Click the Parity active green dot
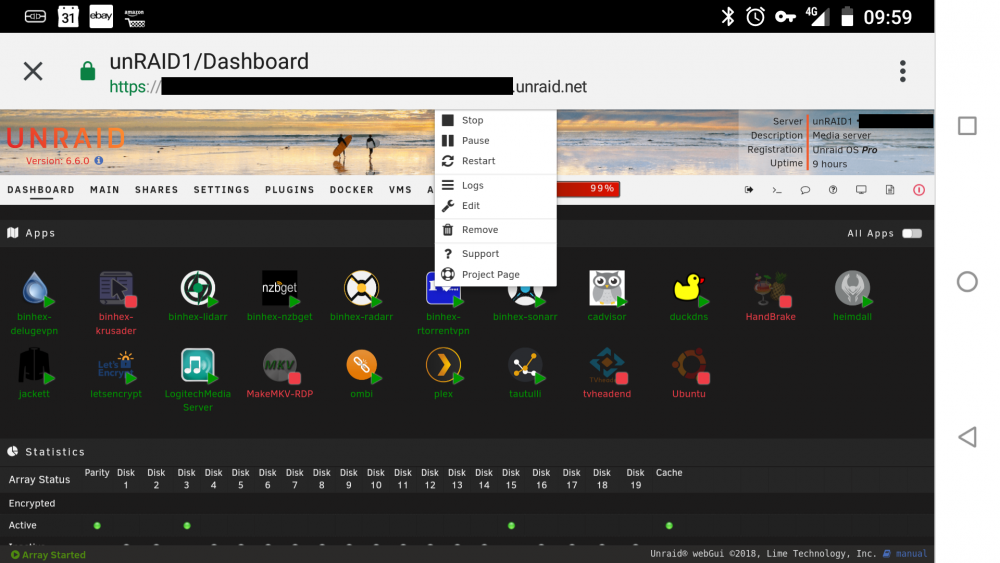This screenshot has width=1000, height=563. [x=97, y=525]
